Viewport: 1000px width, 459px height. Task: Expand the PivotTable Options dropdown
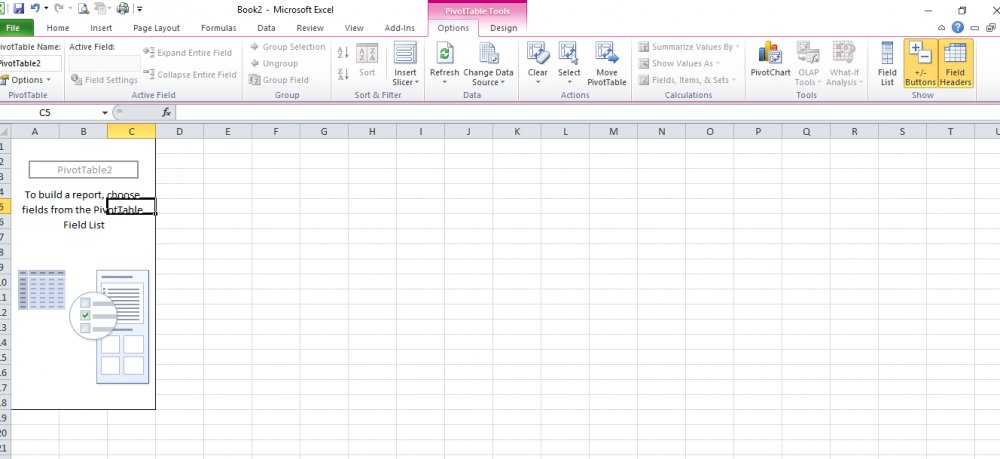tap(26, 80)
